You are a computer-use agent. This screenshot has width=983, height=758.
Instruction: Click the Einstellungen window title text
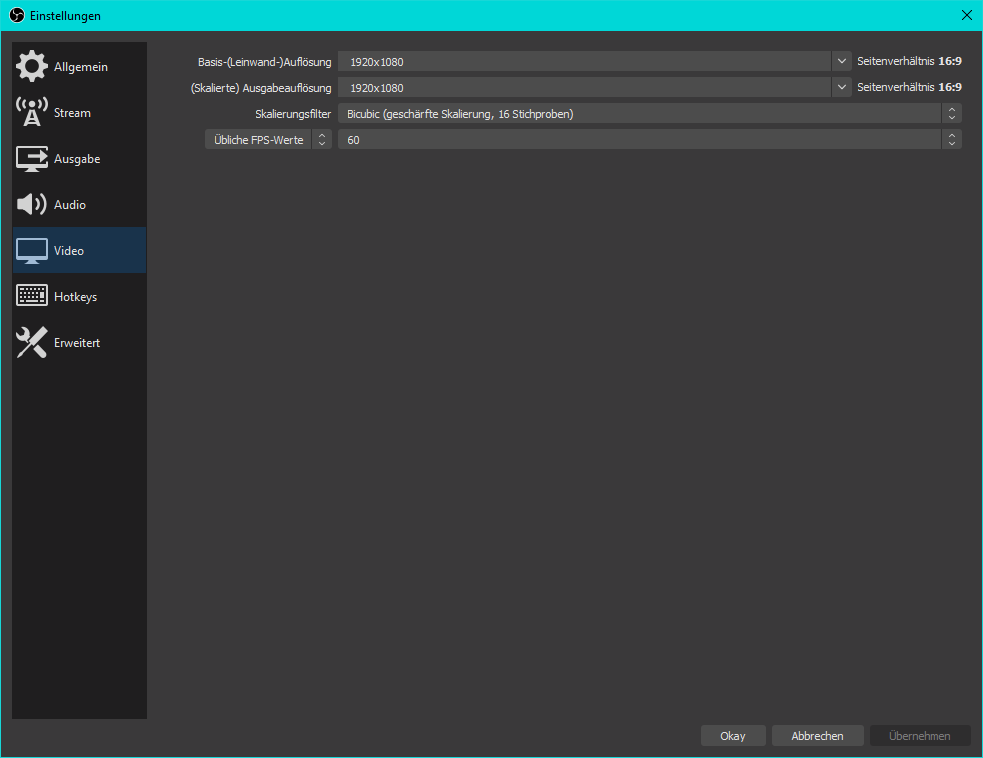[65, 16]
